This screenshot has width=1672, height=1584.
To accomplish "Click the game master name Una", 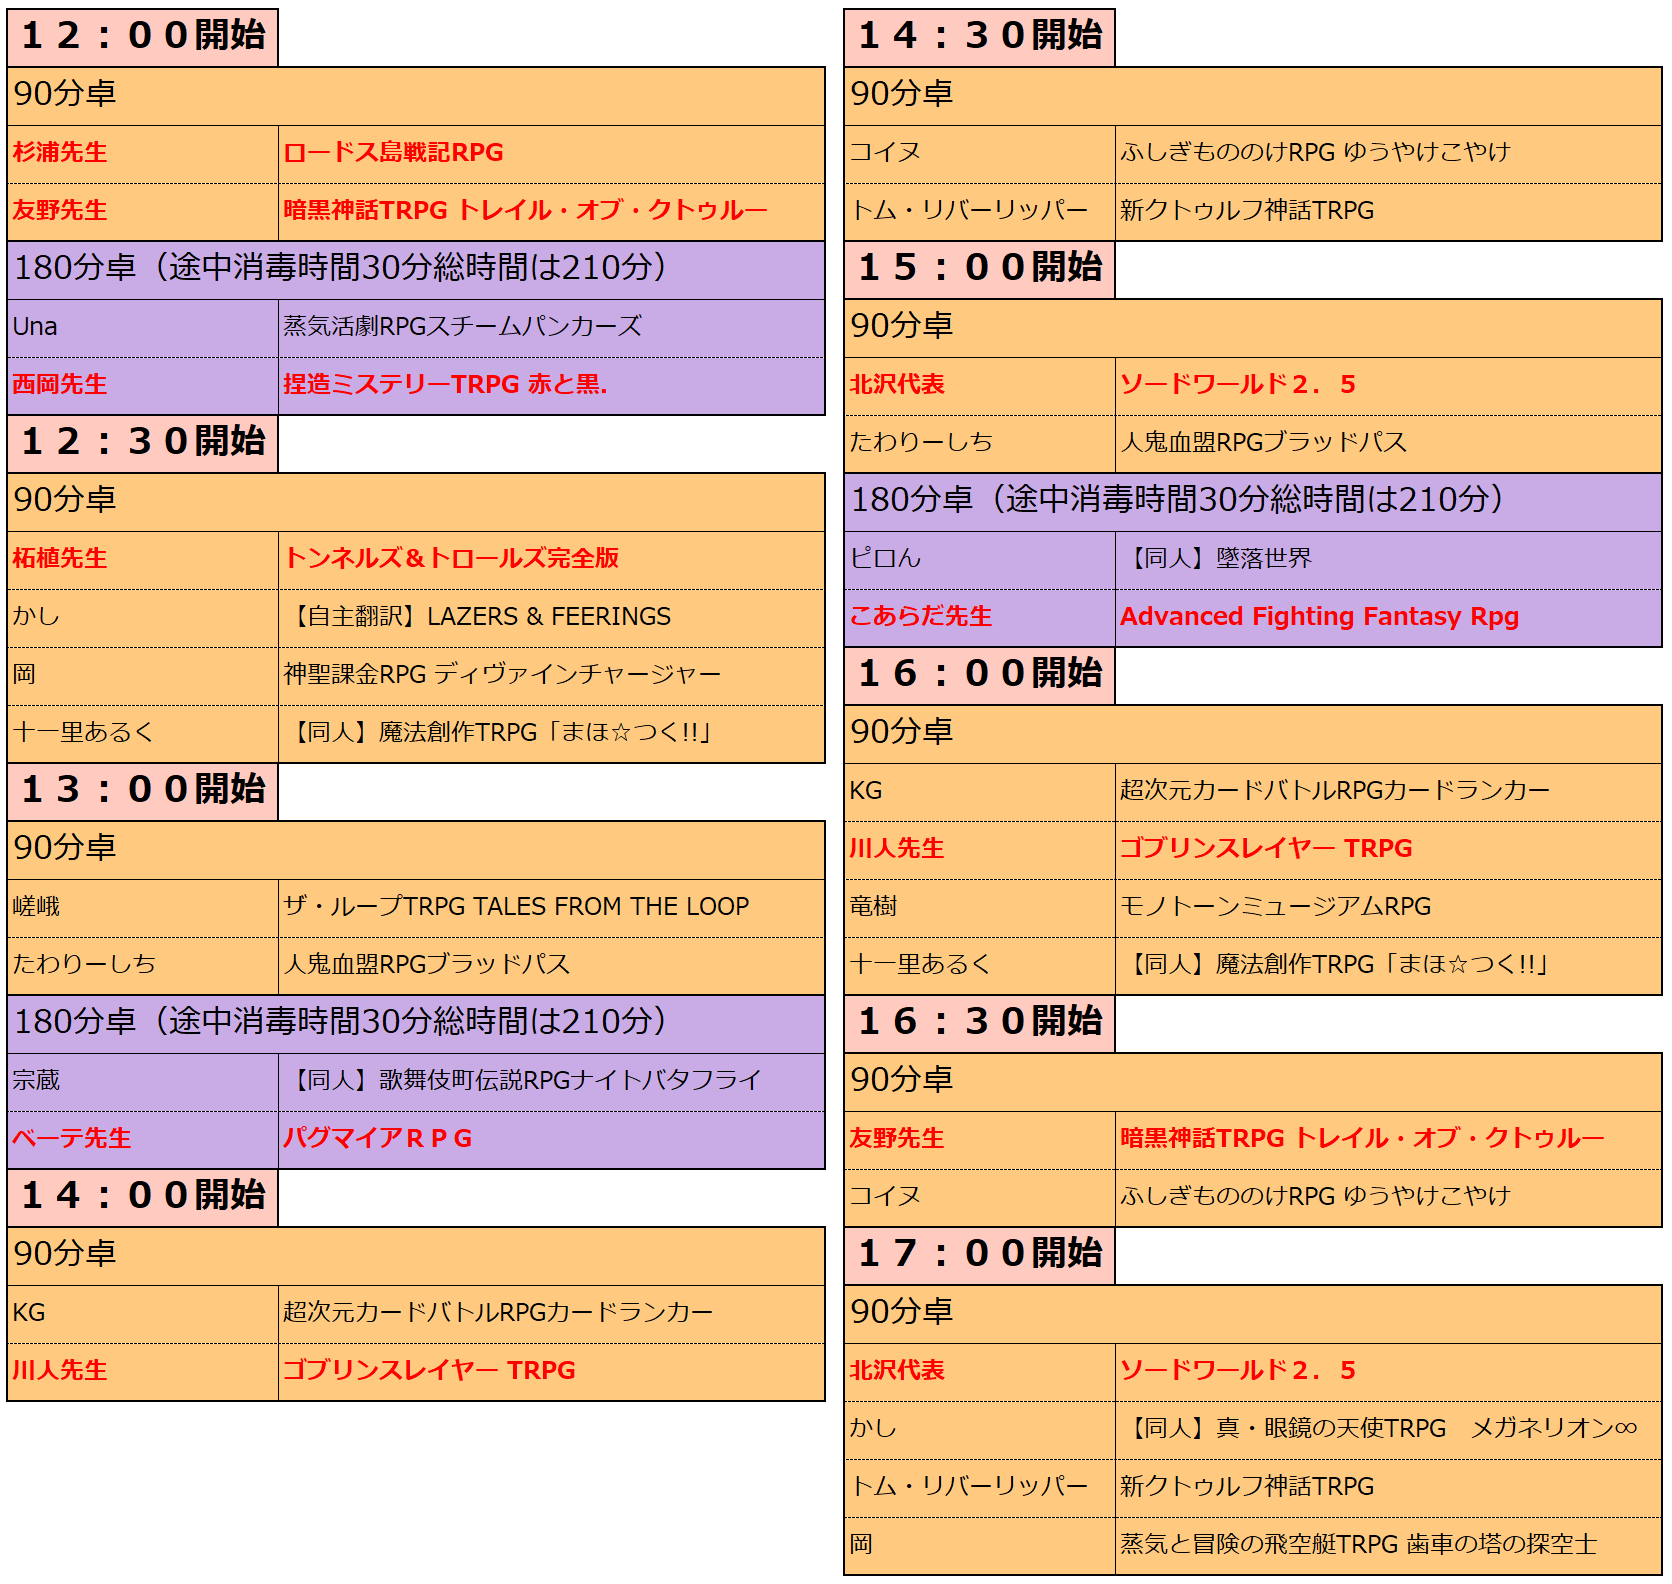I will point(35,326).
